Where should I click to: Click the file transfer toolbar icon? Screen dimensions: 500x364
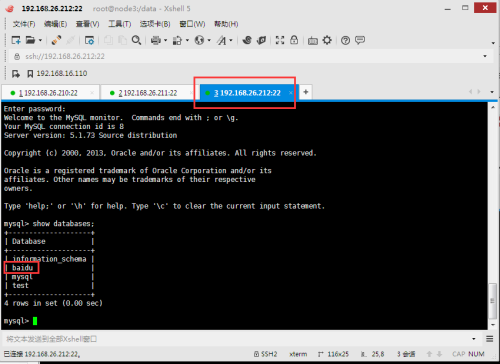(x=177, y=40)
